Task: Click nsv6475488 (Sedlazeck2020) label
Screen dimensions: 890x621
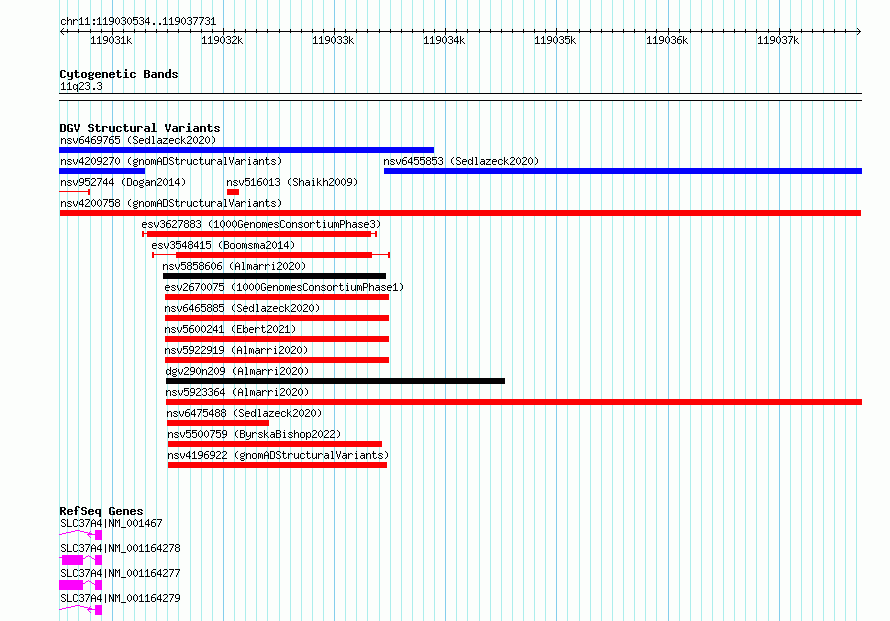Action: click(x=244, y=413)
